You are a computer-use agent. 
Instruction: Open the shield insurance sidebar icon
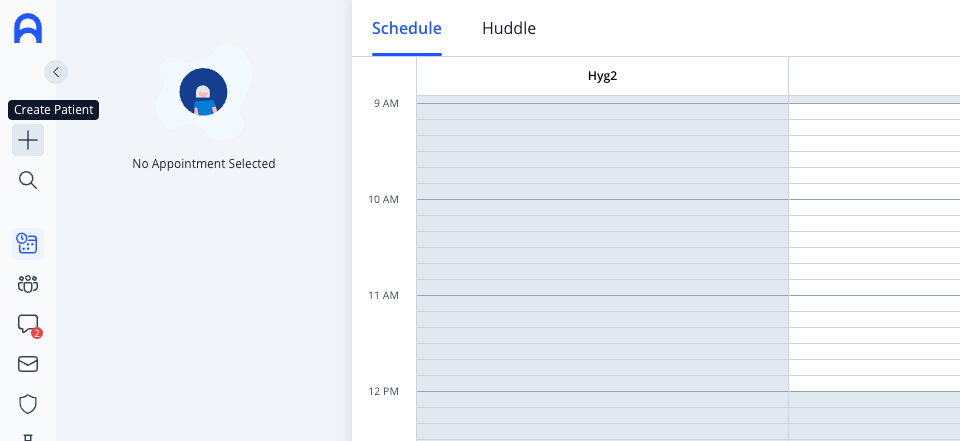pos(28,404)
